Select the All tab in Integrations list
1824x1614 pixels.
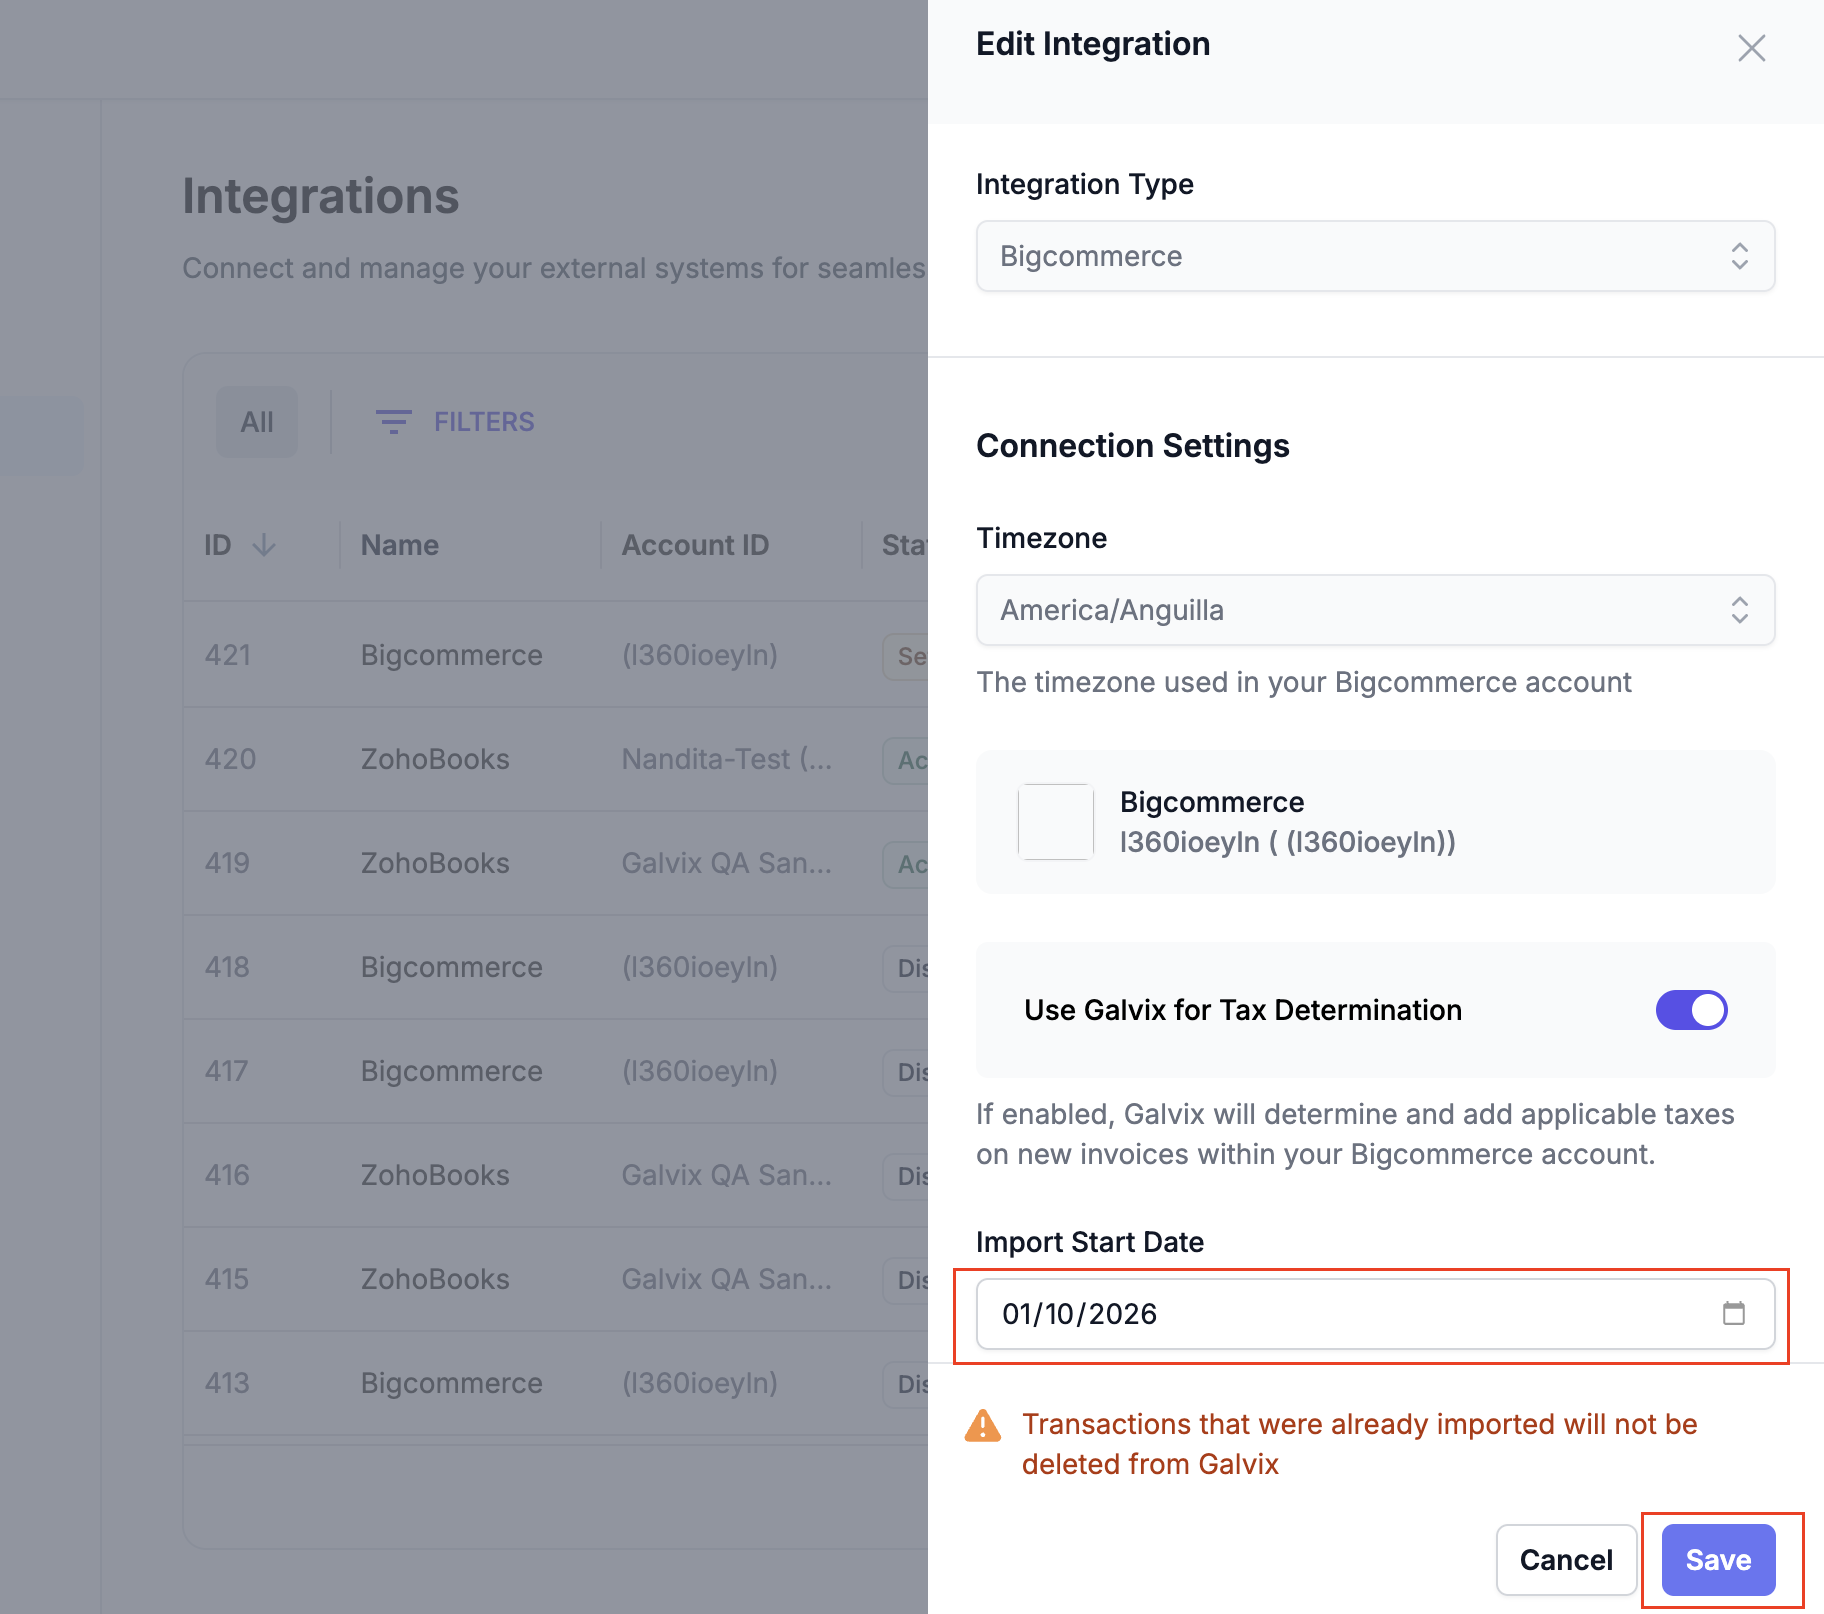[257, 422]
